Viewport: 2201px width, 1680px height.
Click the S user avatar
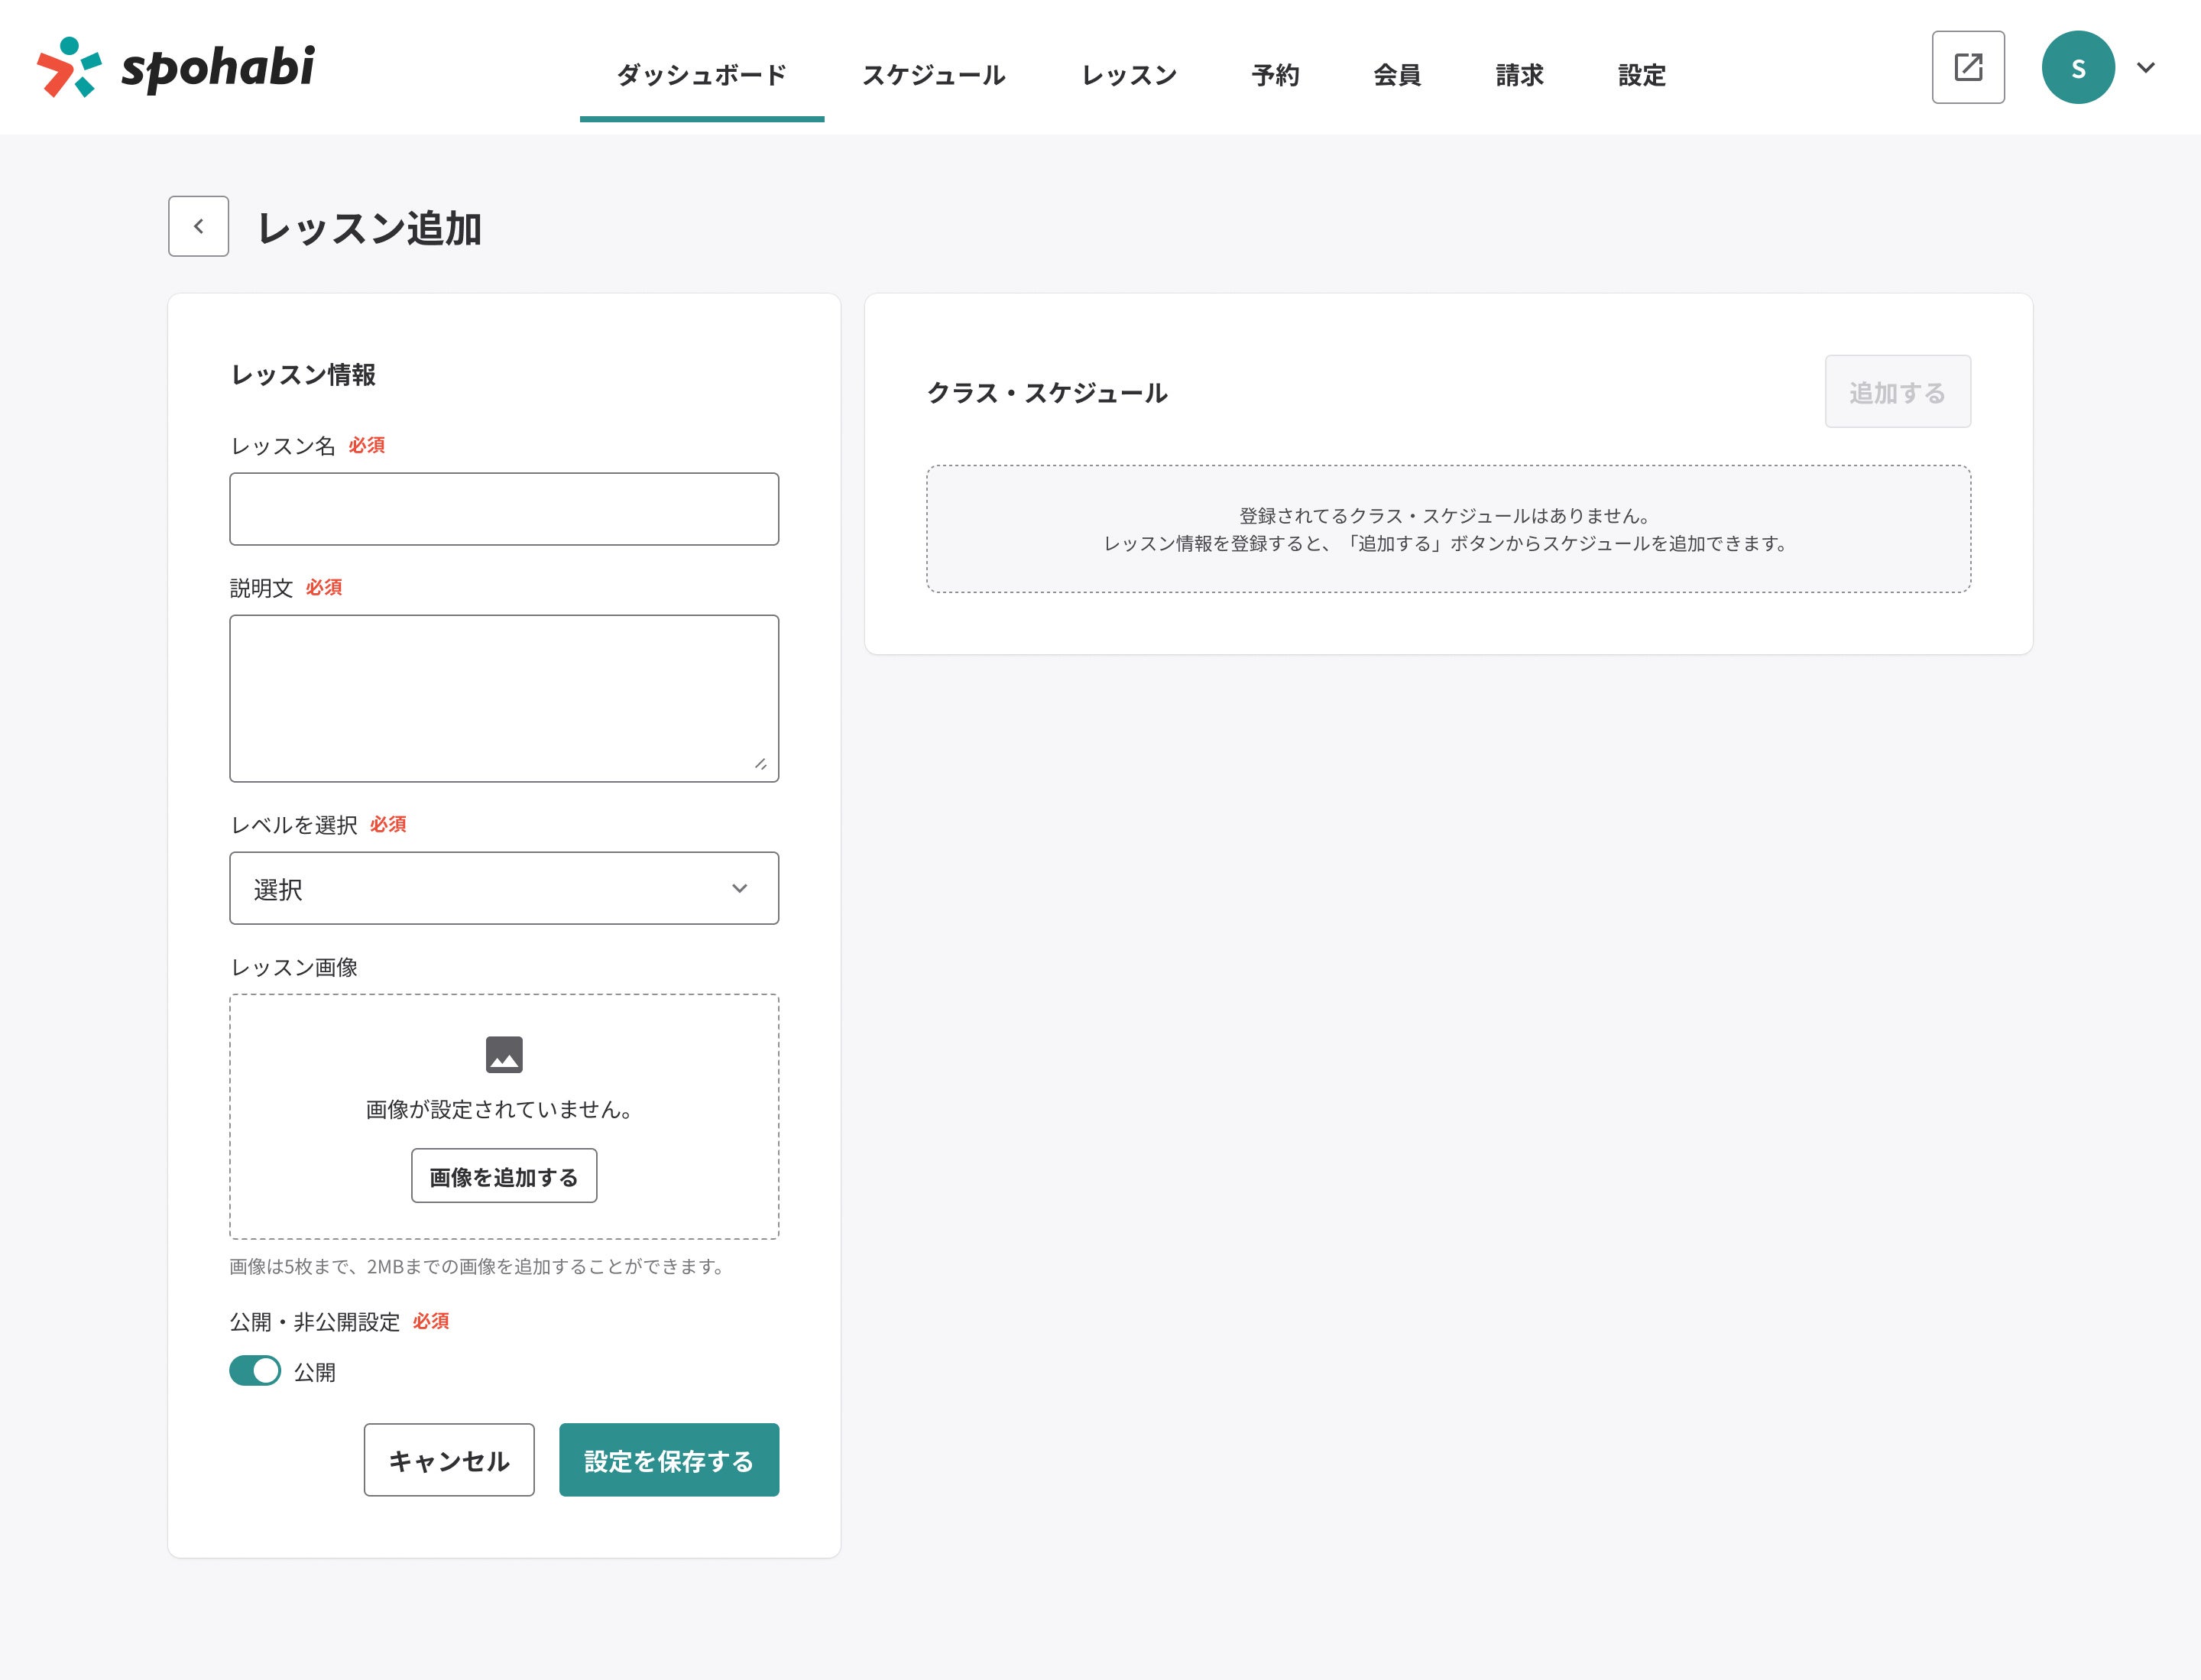click(x=2077, y=67)
